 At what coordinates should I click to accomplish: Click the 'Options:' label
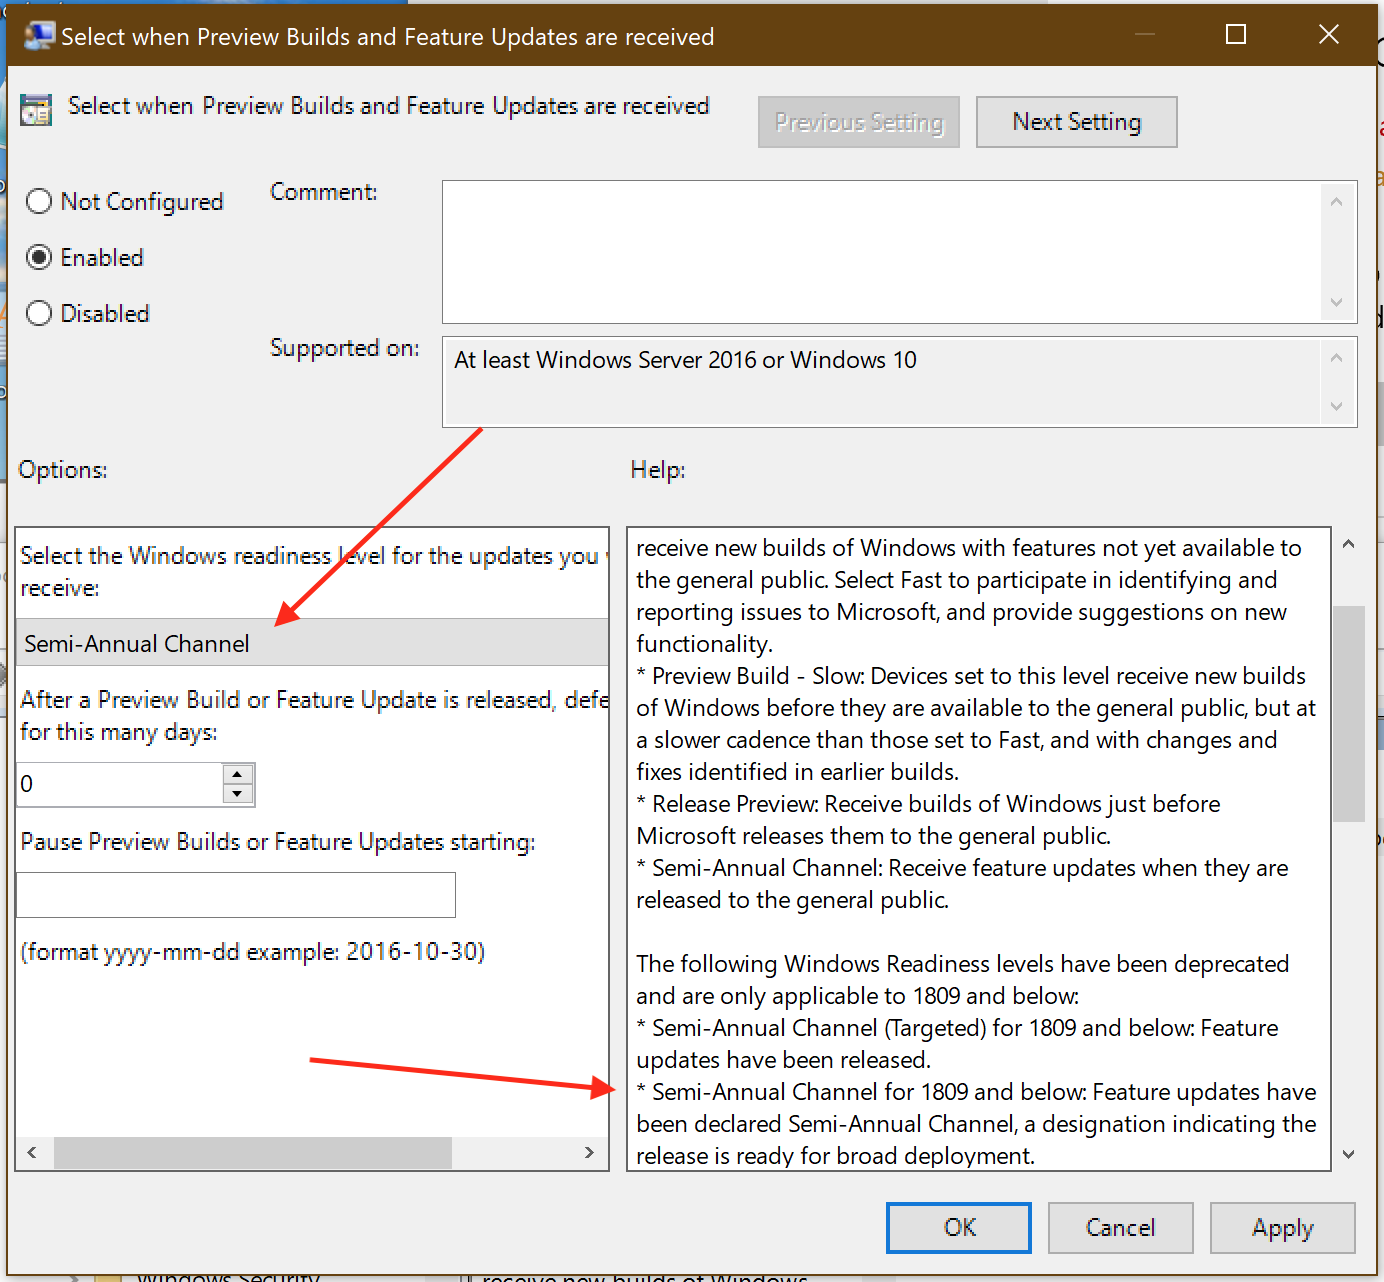point(63,470)
